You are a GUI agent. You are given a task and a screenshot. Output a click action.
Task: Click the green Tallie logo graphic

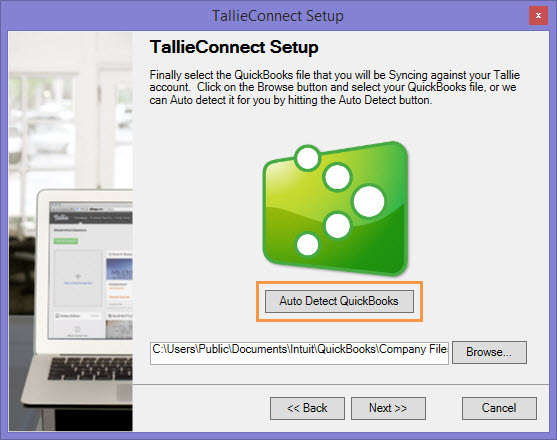(335, 209)
